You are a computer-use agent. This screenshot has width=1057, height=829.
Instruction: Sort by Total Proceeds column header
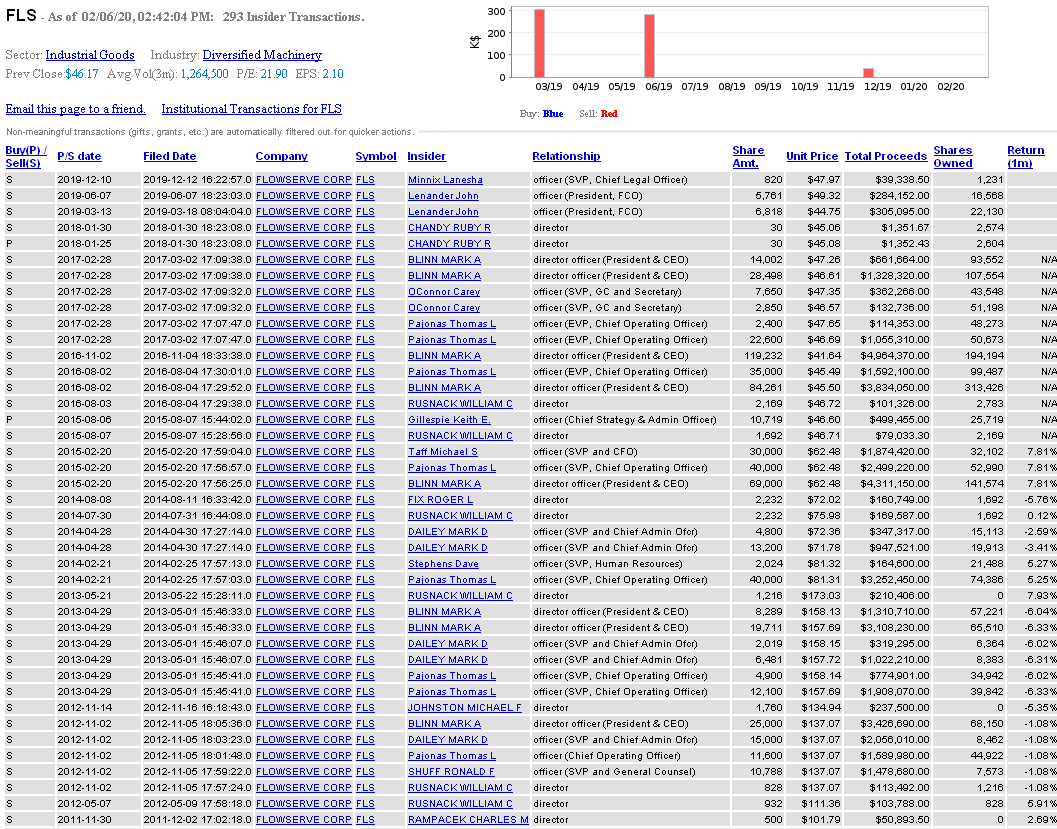pyautogui.click(x=886, y=156)
